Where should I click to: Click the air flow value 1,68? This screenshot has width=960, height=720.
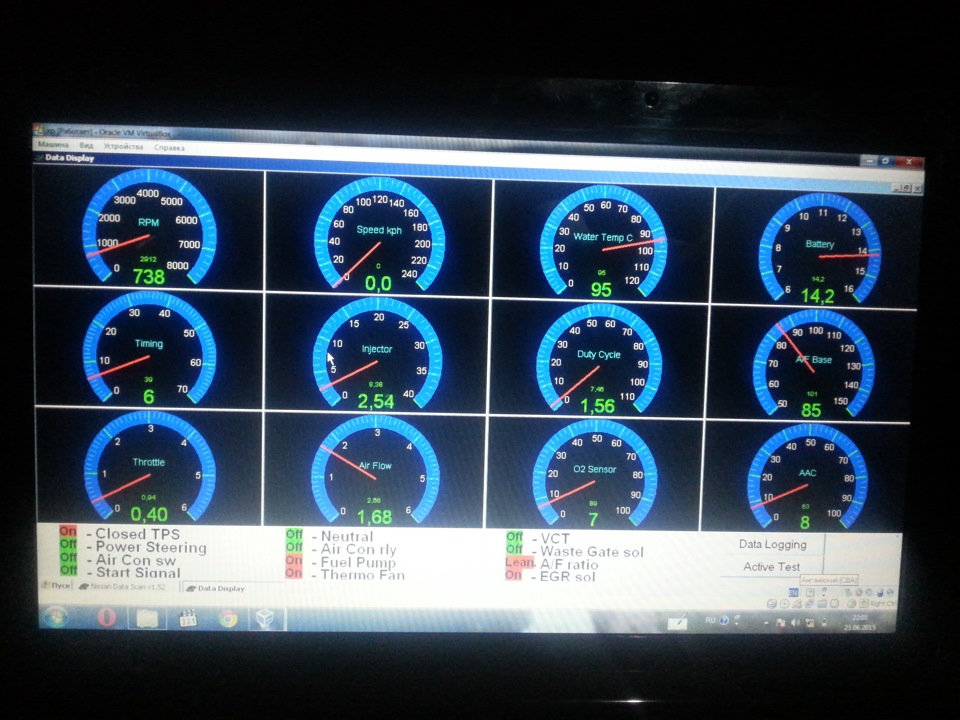pyautogui.click(x=374, y=517)
